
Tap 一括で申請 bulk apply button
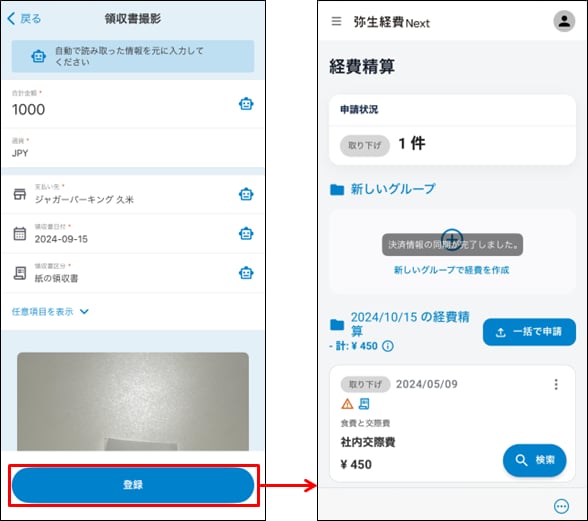pos(529,332)
